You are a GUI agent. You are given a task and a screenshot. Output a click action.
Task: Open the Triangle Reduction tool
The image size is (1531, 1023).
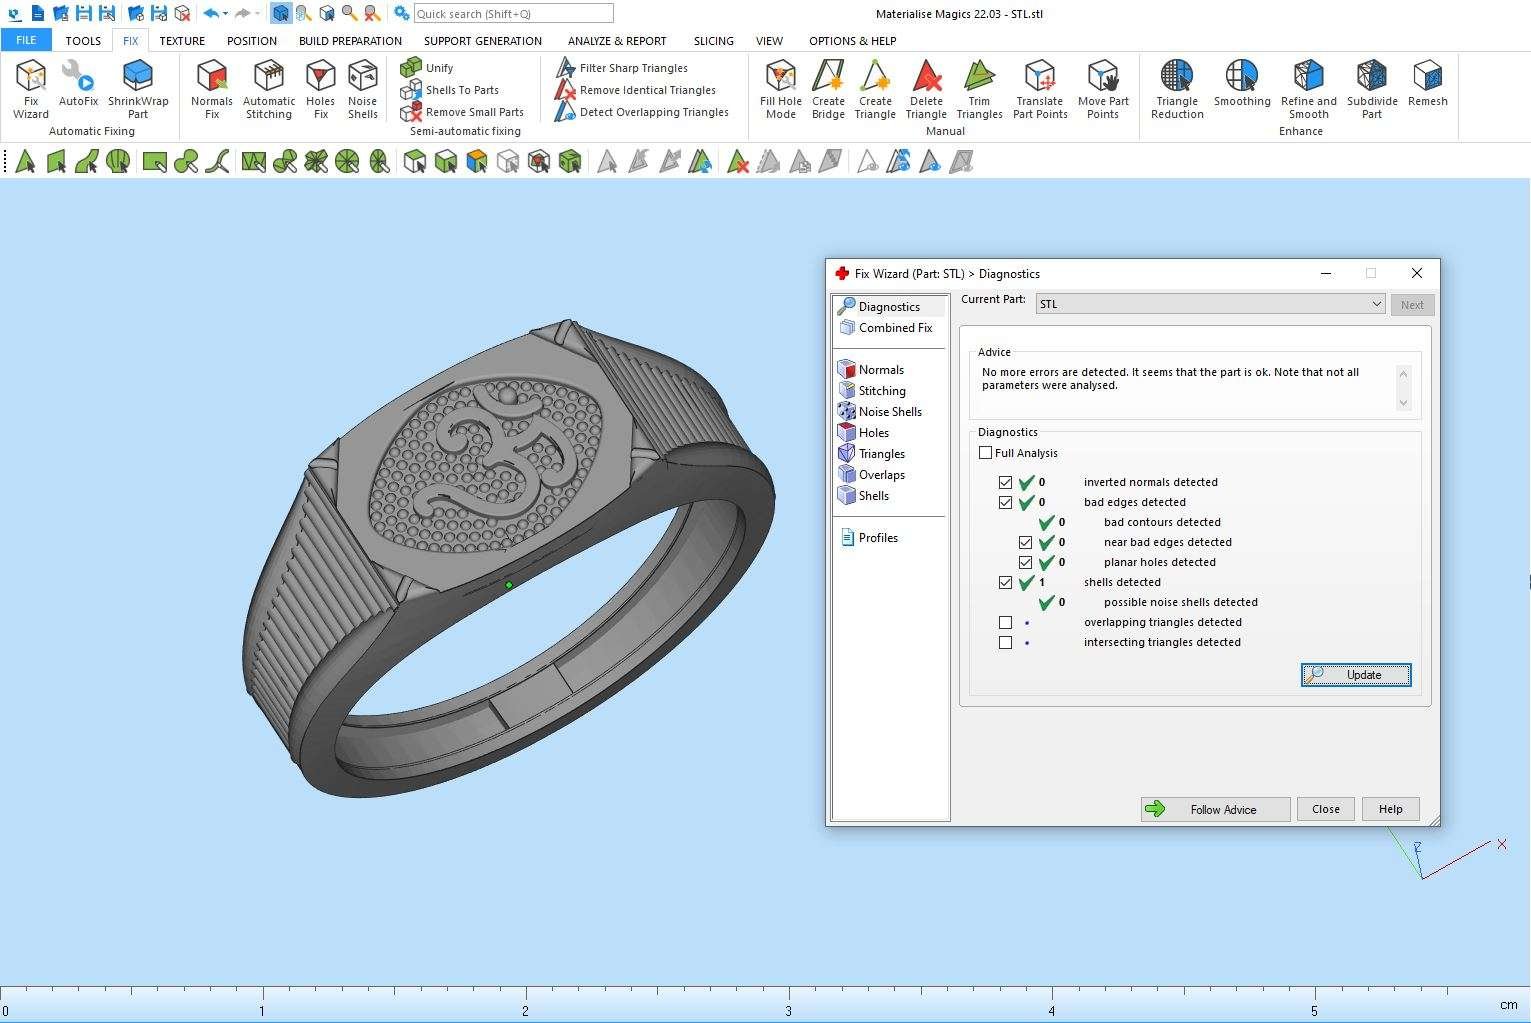pyautogui.click(x=1177, y=88)
